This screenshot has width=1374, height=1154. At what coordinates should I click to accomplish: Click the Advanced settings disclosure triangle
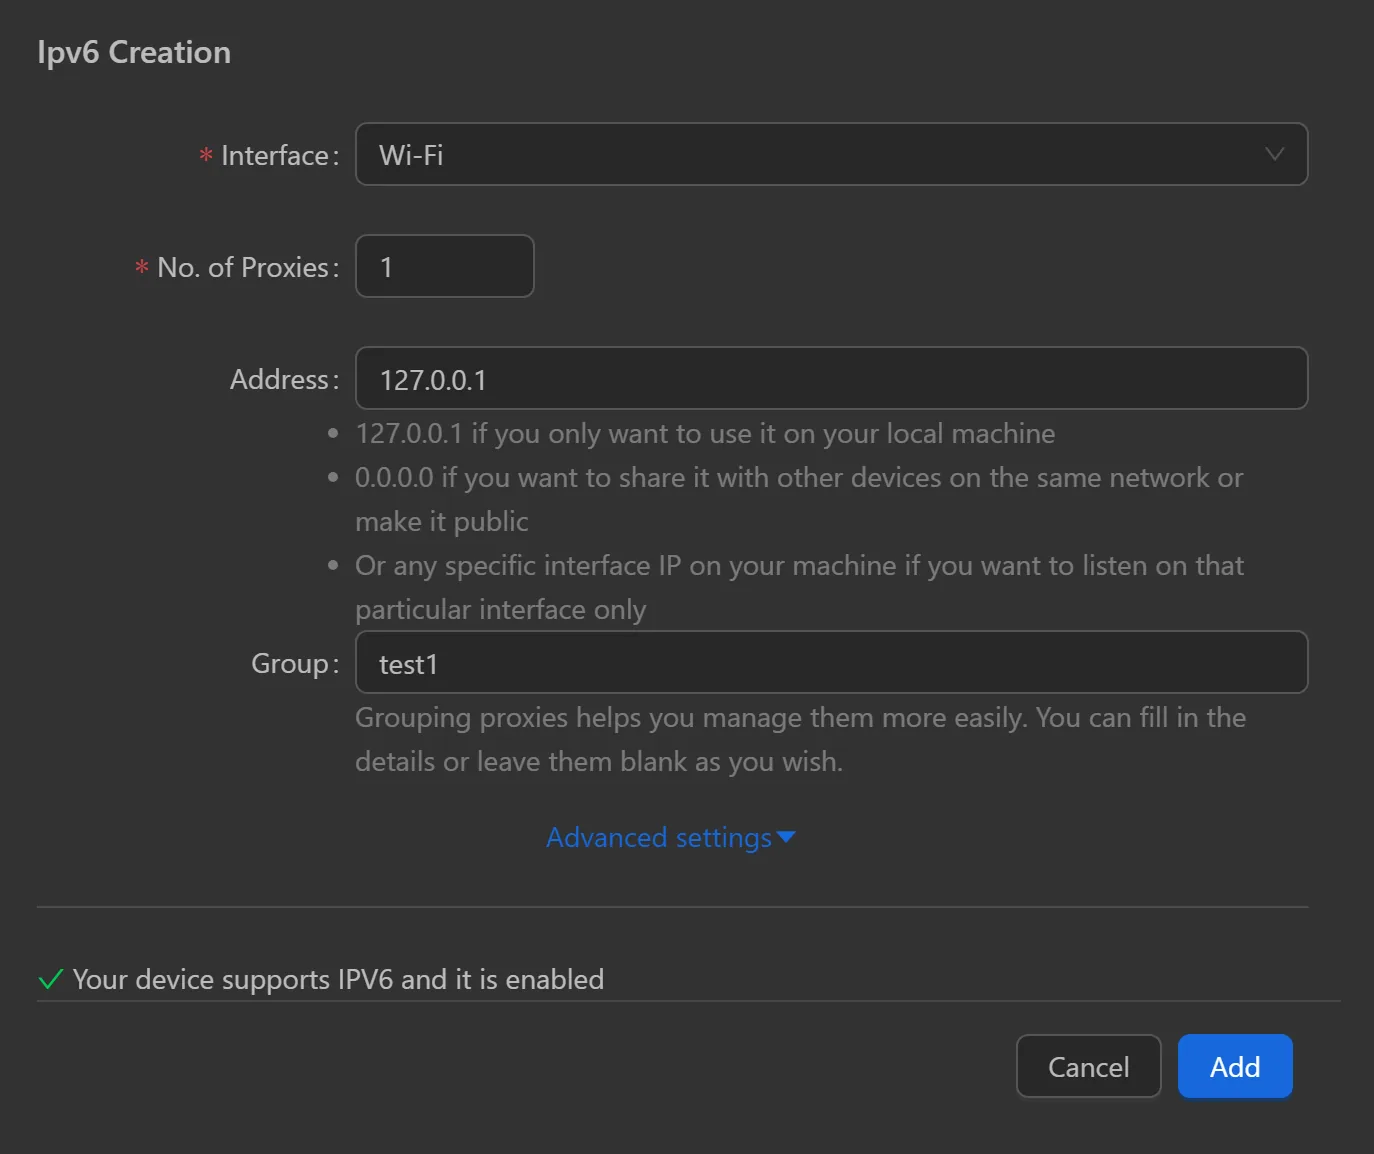pos(786,838)
